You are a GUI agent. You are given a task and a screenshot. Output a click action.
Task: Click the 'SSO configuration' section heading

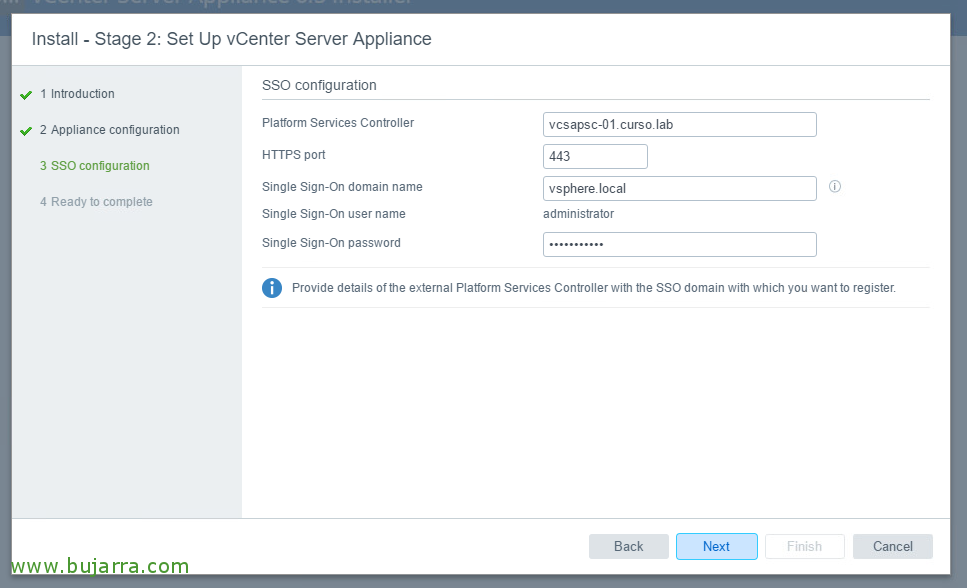(319, 85)
